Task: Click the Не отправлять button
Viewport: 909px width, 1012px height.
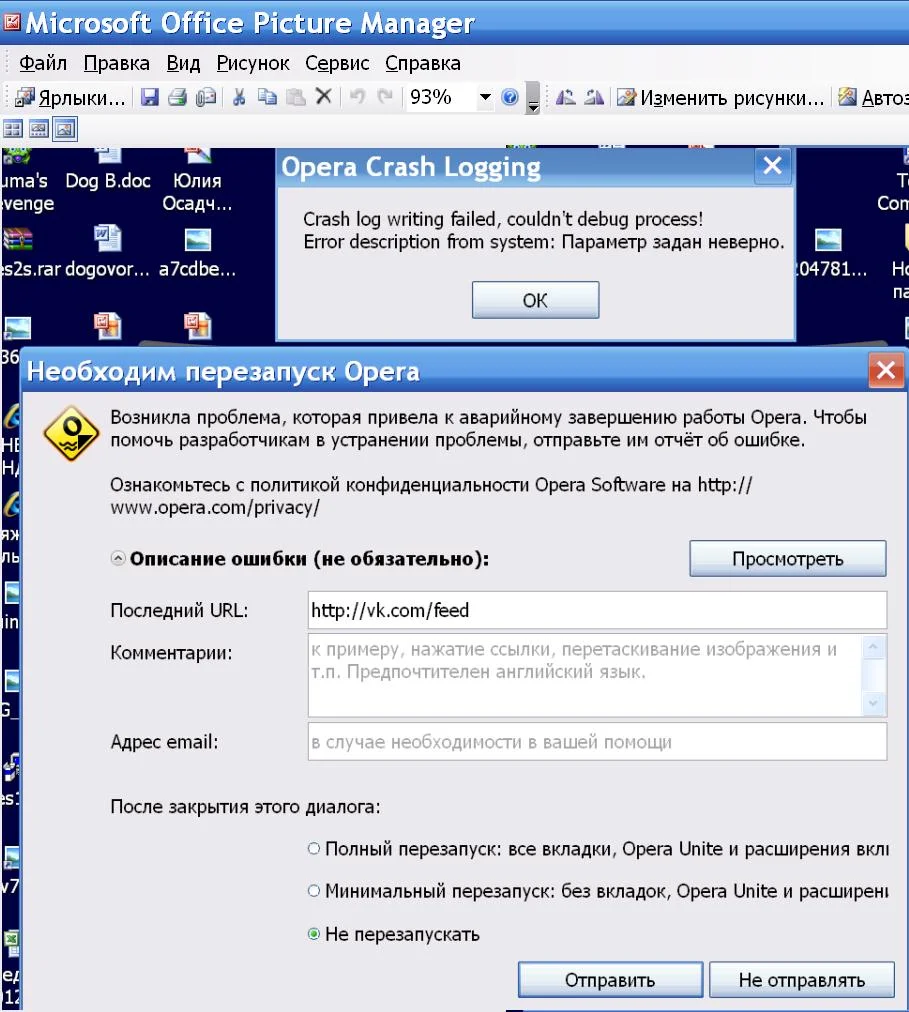Action: (802, 980)
